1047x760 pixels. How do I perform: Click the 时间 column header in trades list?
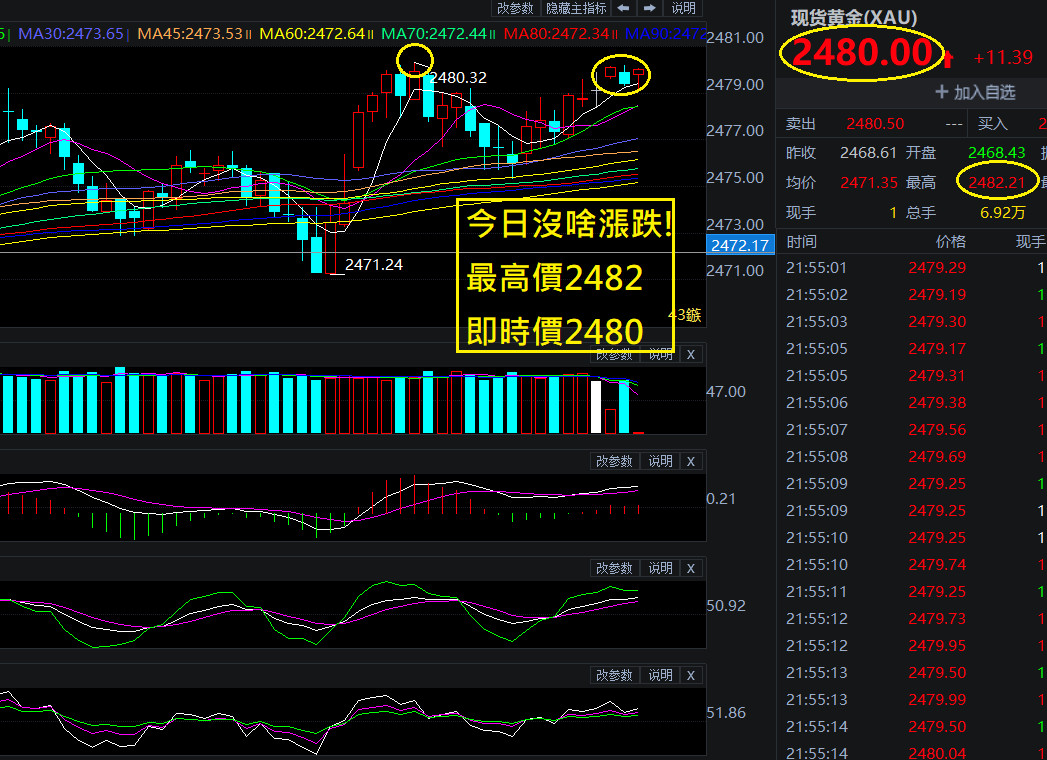pyautogui.click(x=801, y=242)
